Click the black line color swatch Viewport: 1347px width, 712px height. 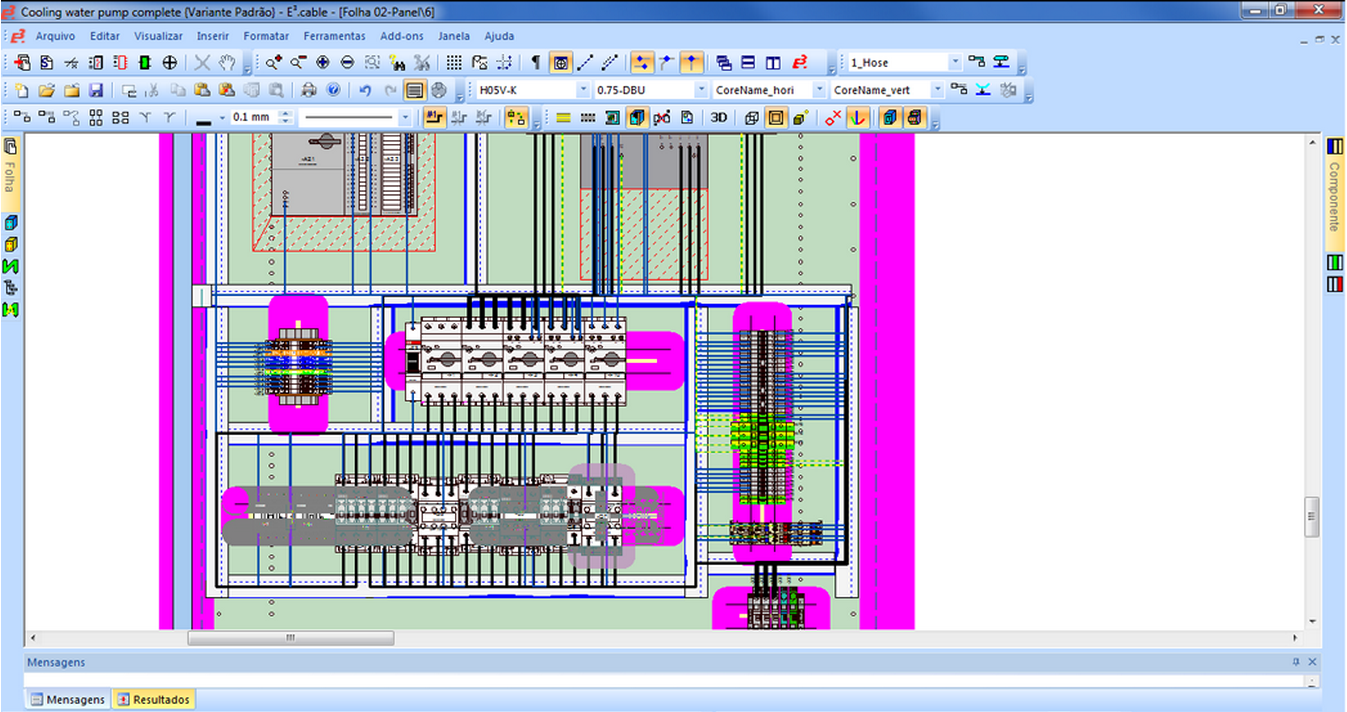tap(205, 117)
